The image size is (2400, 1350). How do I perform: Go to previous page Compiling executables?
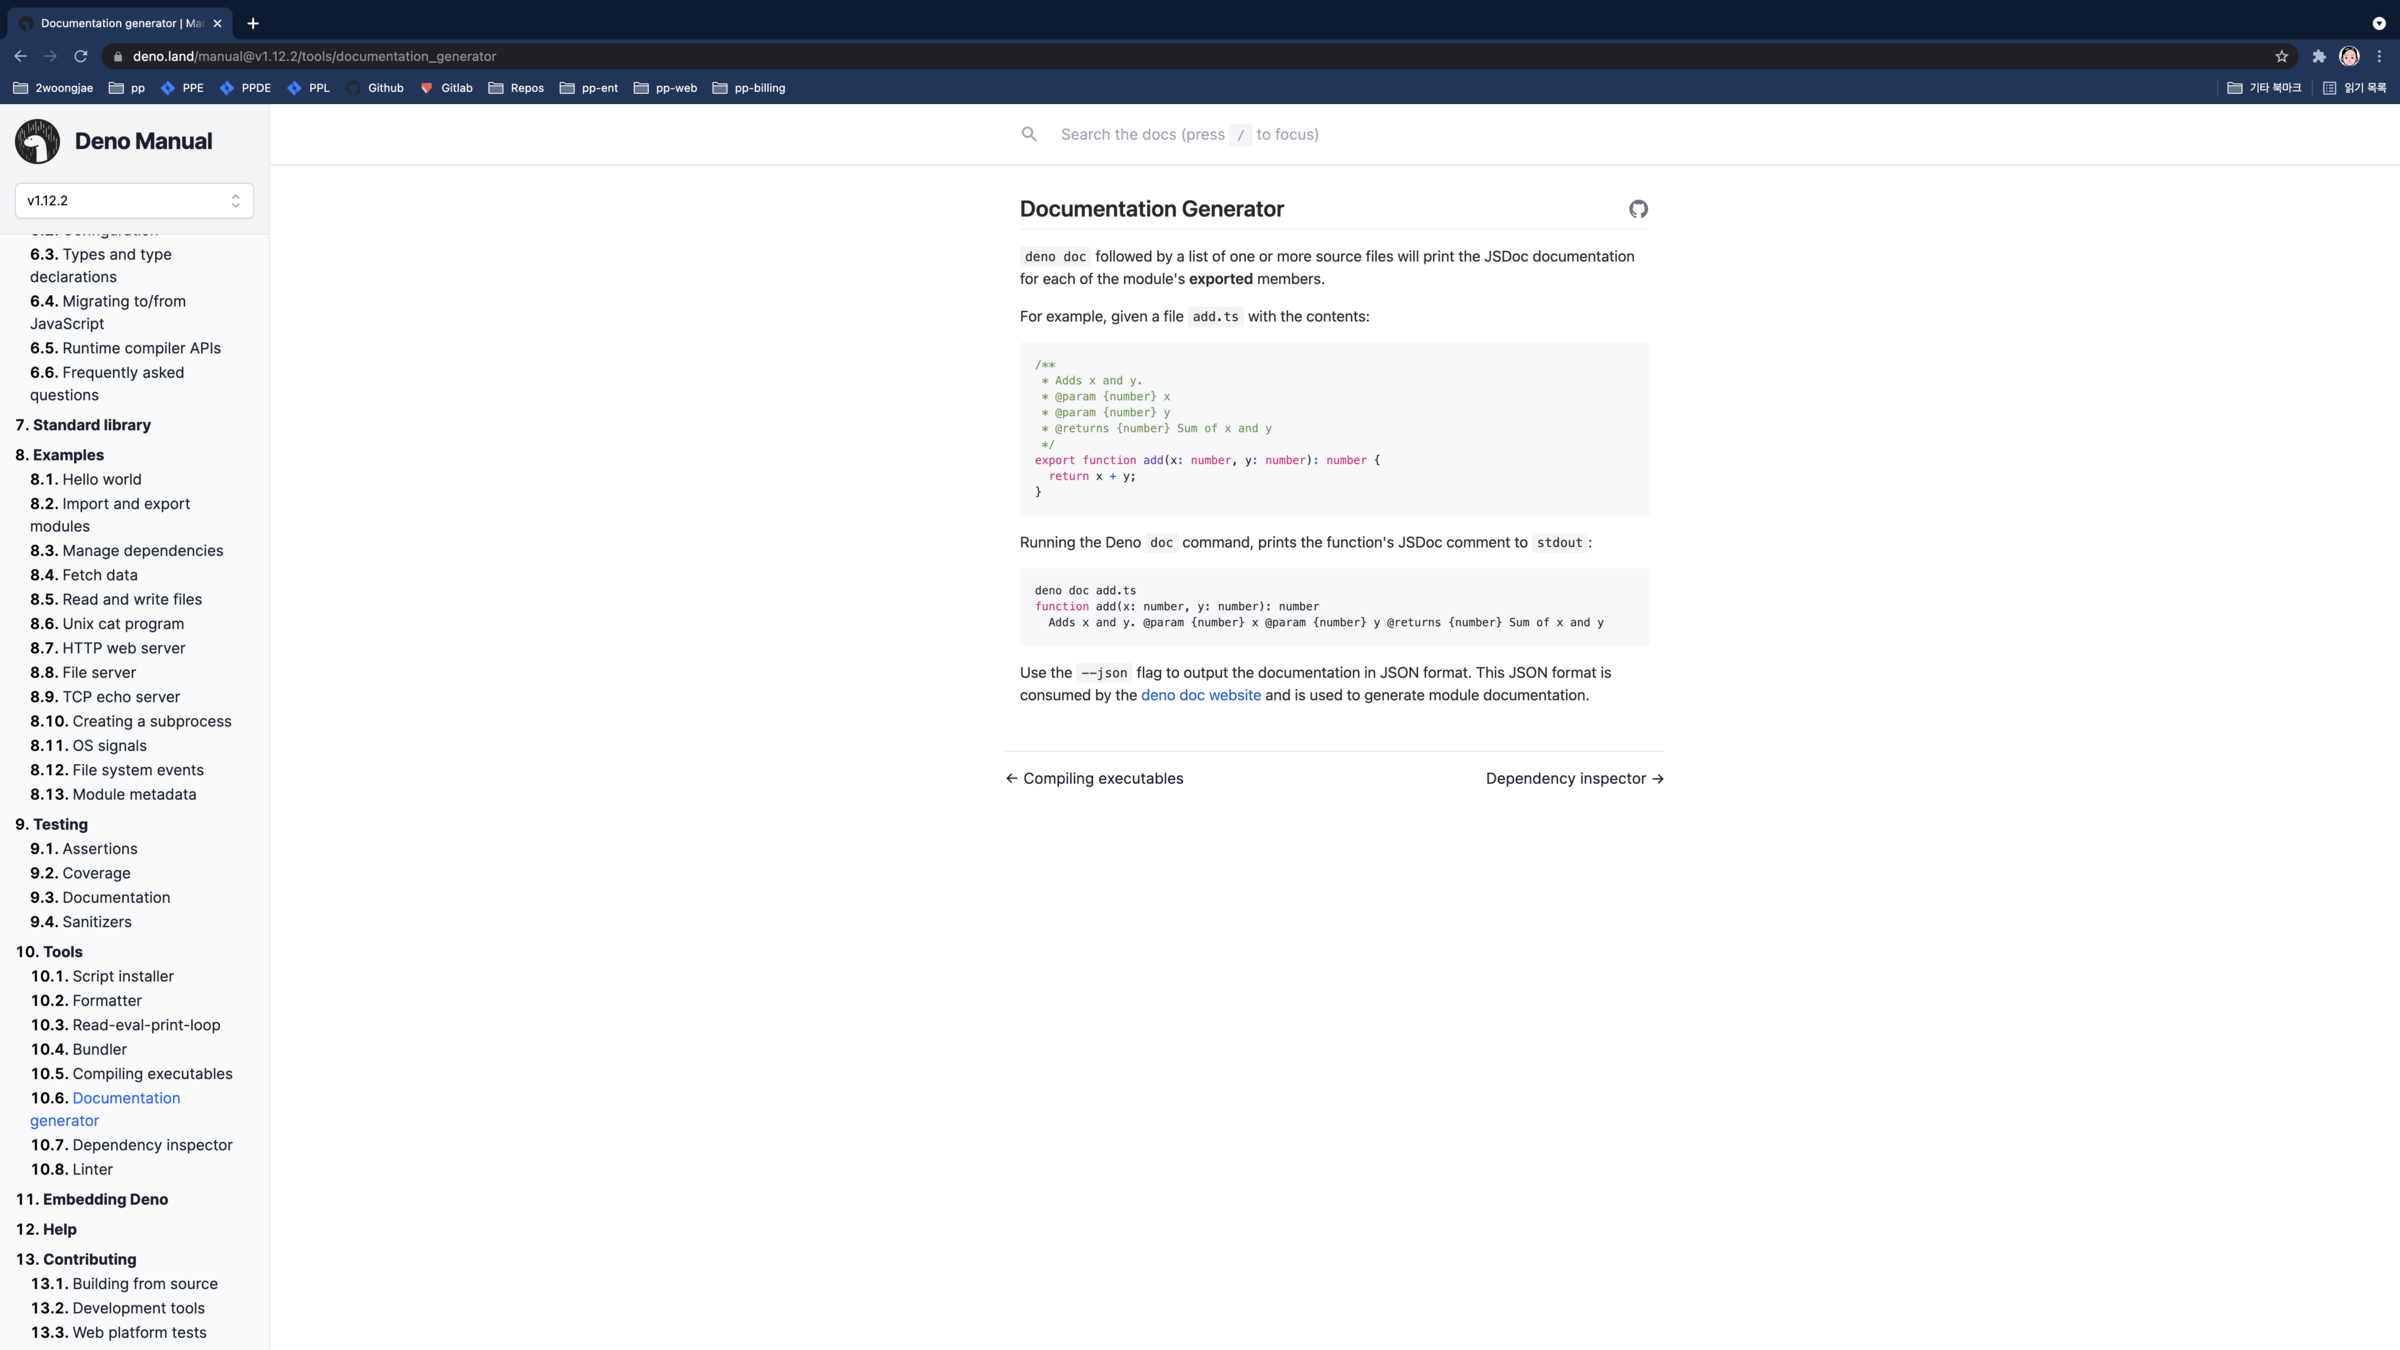[1094, 778]
